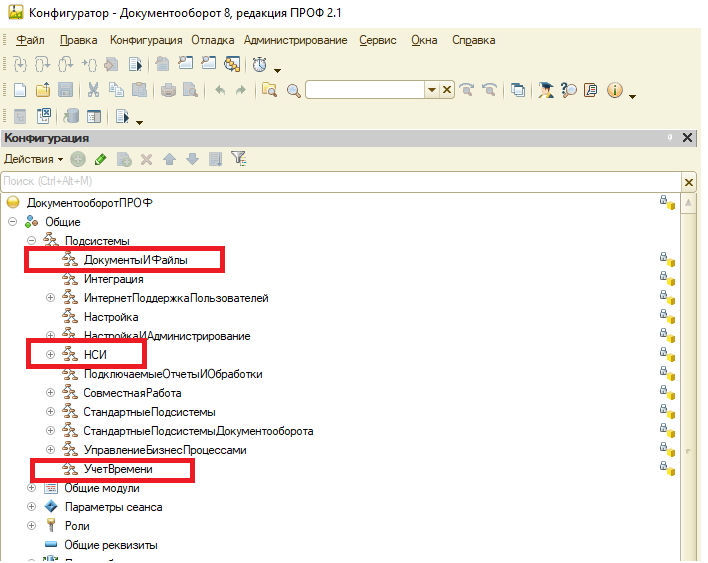
Task: Open the Syntax Assistant graduate icon
Action: point(546,90)
